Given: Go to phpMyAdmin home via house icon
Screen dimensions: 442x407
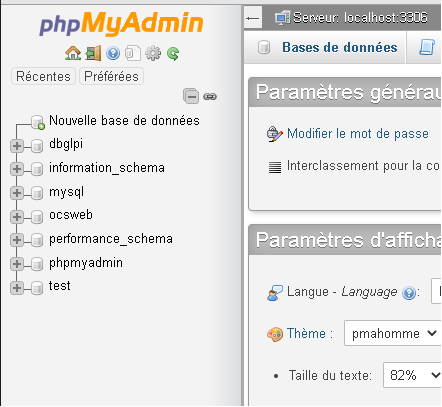Looking at the screenshot, I should point(73,53).
